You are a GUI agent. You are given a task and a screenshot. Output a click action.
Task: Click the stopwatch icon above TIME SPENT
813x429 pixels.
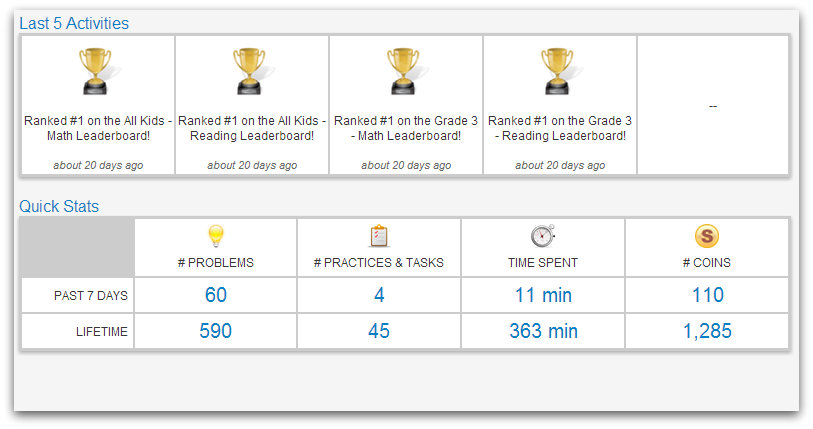(x=543, y=236)
